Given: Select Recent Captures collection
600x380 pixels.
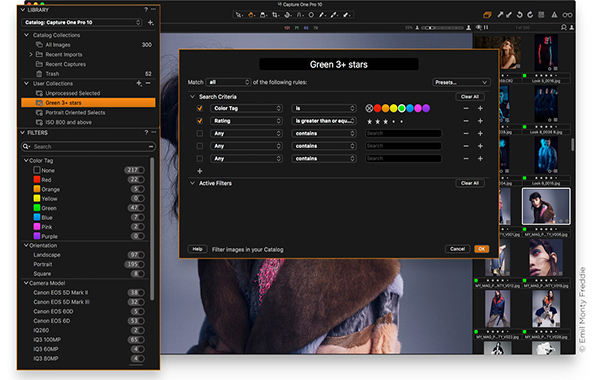Looking at the screenshot, I should coord(65,64).
